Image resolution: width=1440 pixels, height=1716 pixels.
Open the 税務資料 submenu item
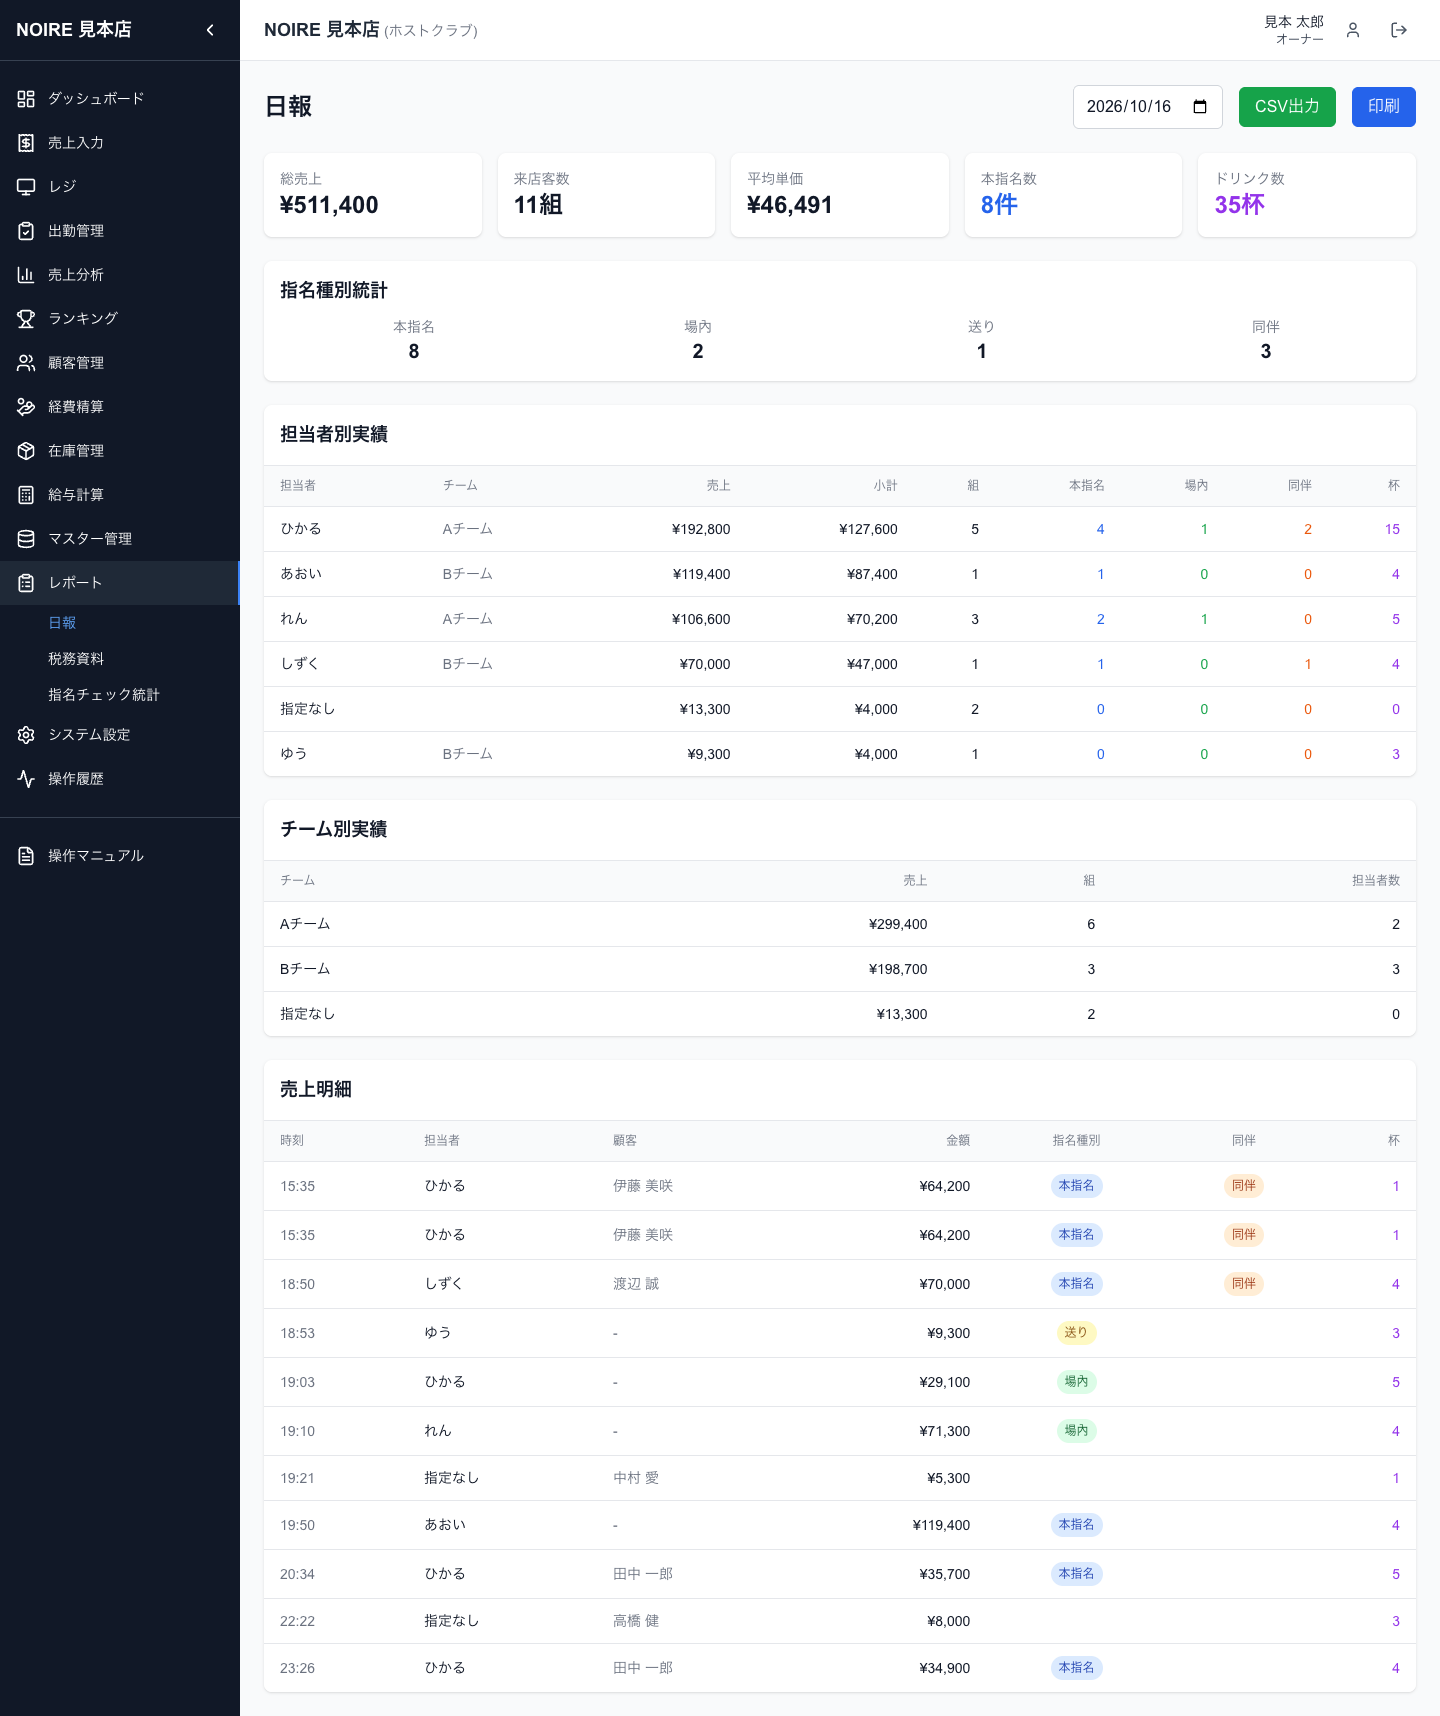coord(76,659)
